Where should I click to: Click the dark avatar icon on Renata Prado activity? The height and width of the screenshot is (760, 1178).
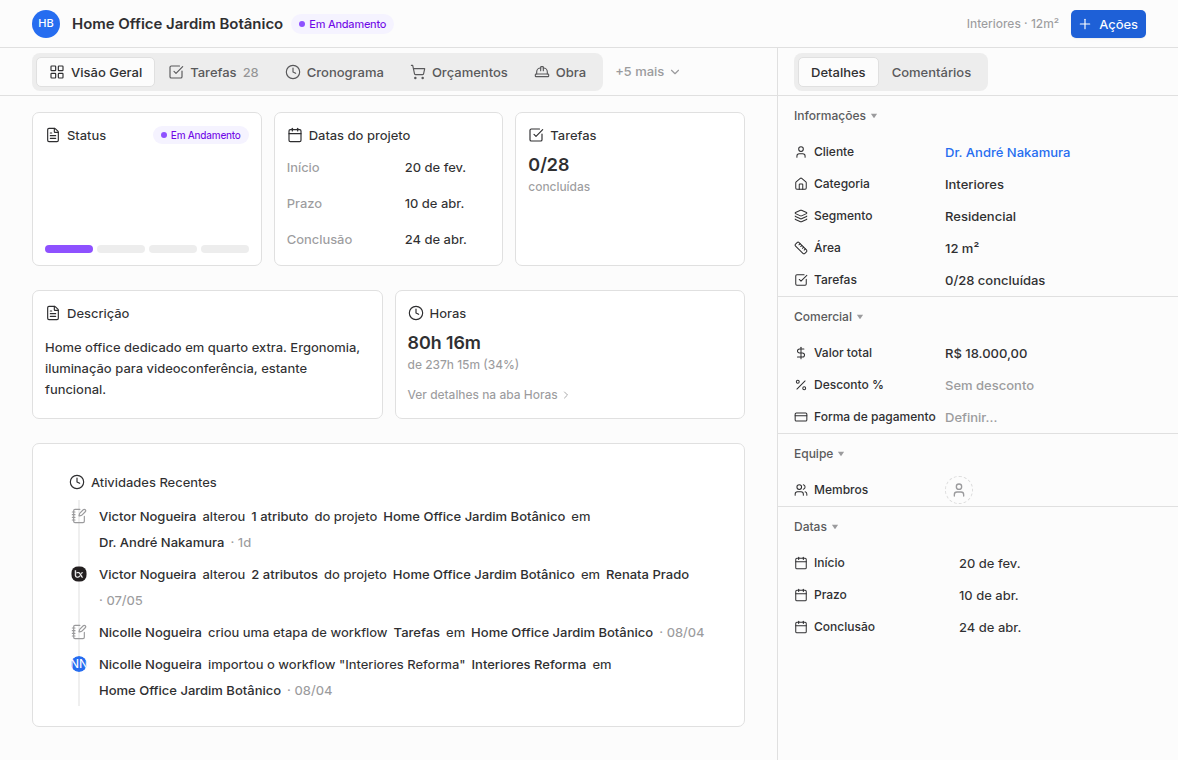[79, 574]
